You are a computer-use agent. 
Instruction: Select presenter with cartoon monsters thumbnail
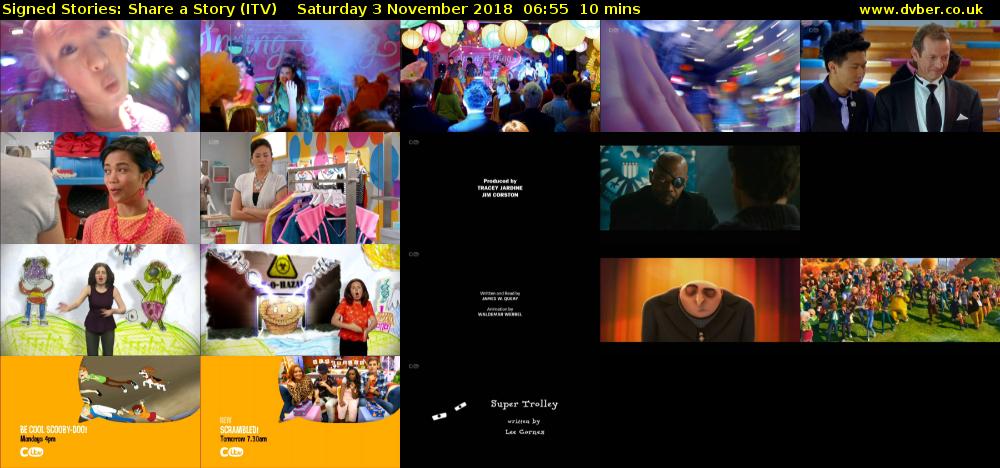click(100, 300)
